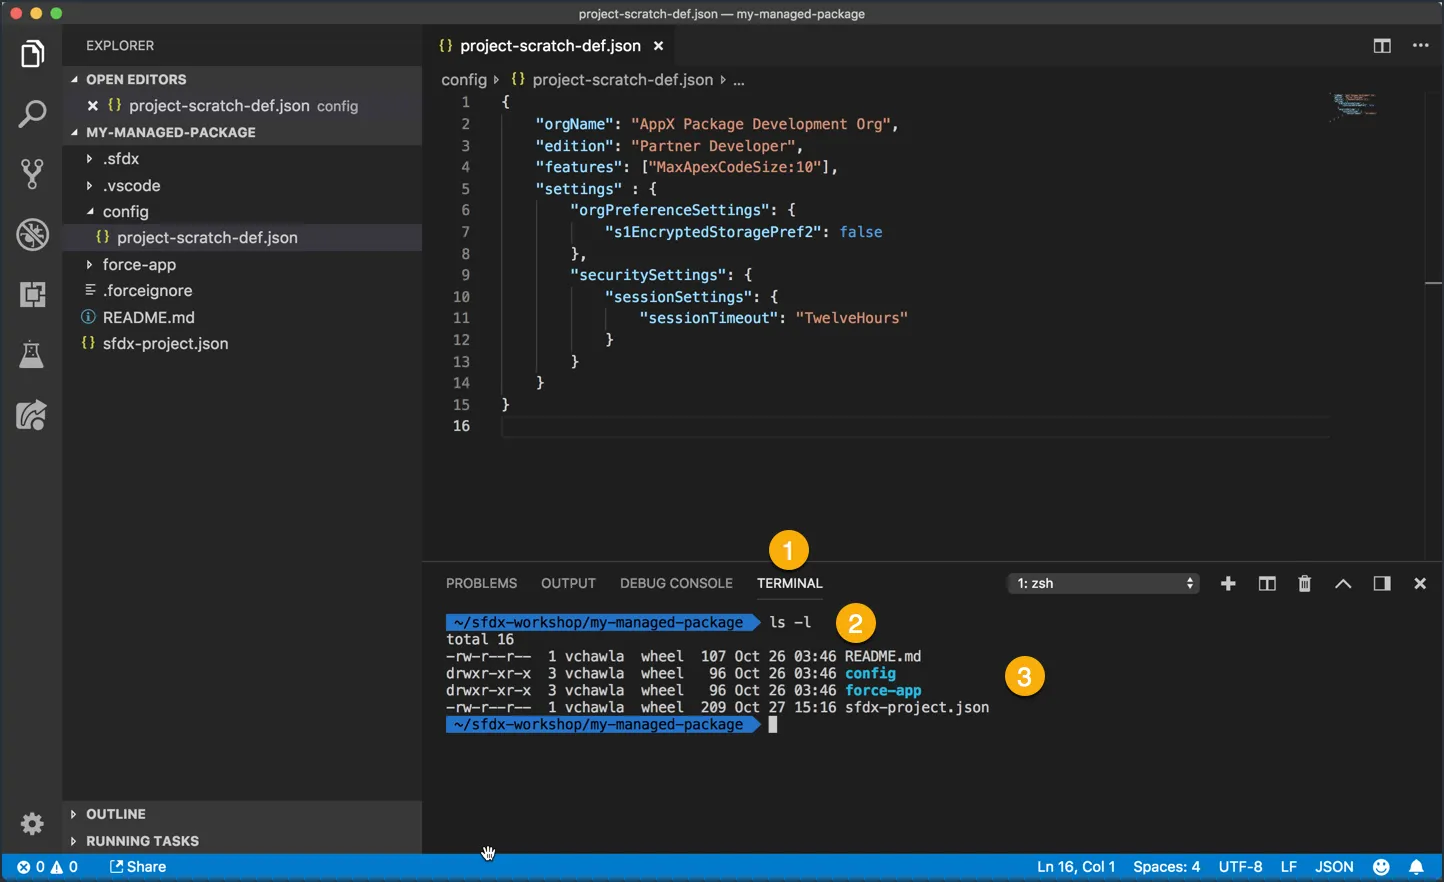Maximize the panel with the up chevron

pos(1343,584)
